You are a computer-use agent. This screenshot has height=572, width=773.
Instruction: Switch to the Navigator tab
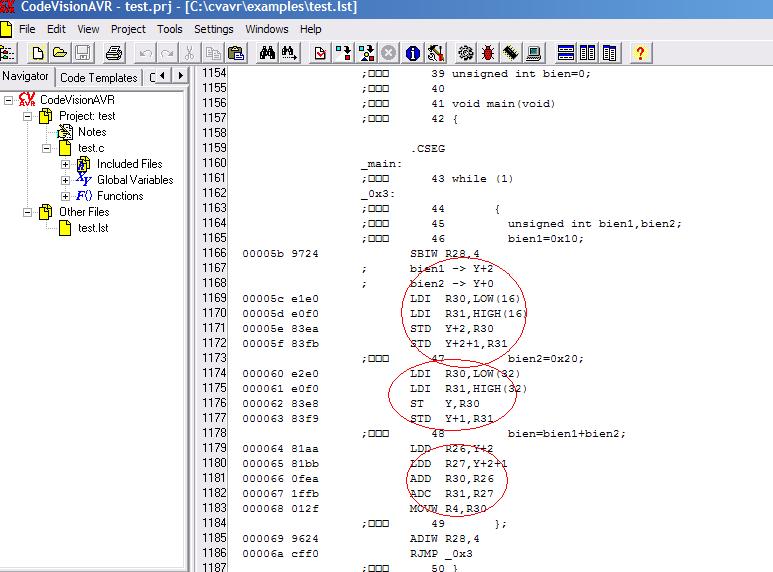click(26, 76)
